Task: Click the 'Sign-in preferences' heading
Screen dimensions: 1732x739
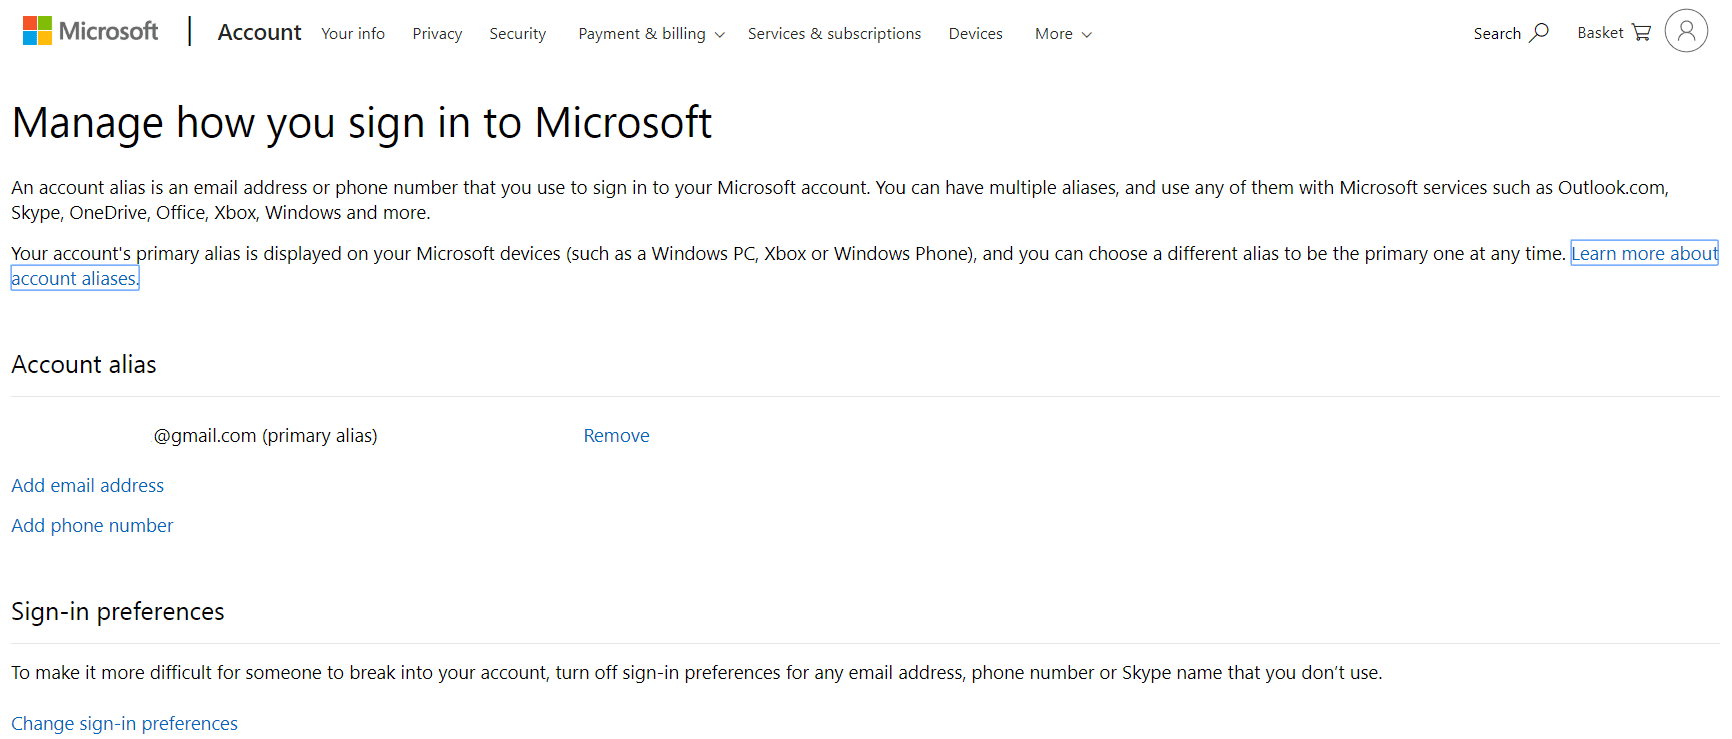Action: pos(118,612)
